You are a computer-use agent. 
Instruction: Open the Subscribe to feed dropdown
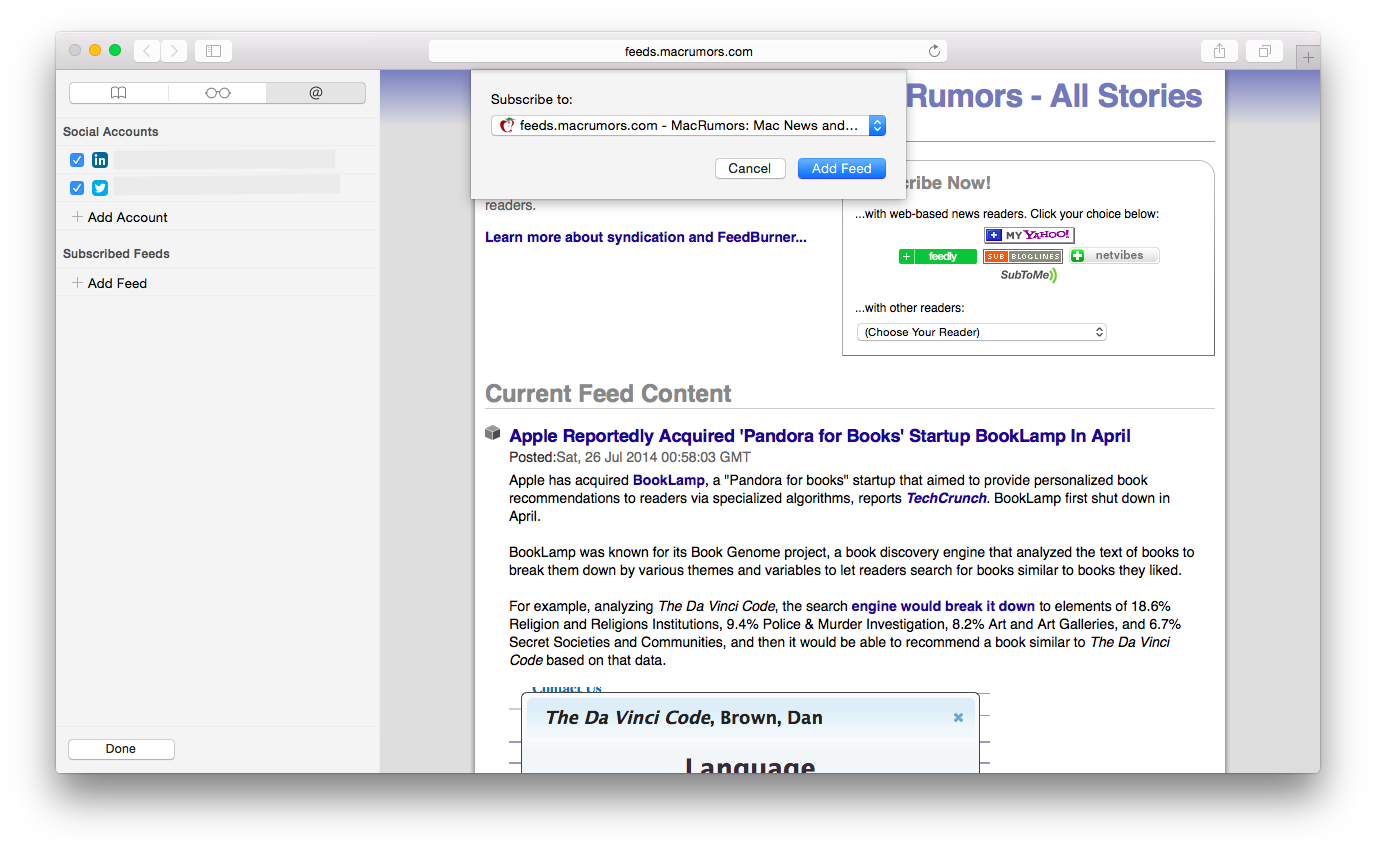[688, 125]
